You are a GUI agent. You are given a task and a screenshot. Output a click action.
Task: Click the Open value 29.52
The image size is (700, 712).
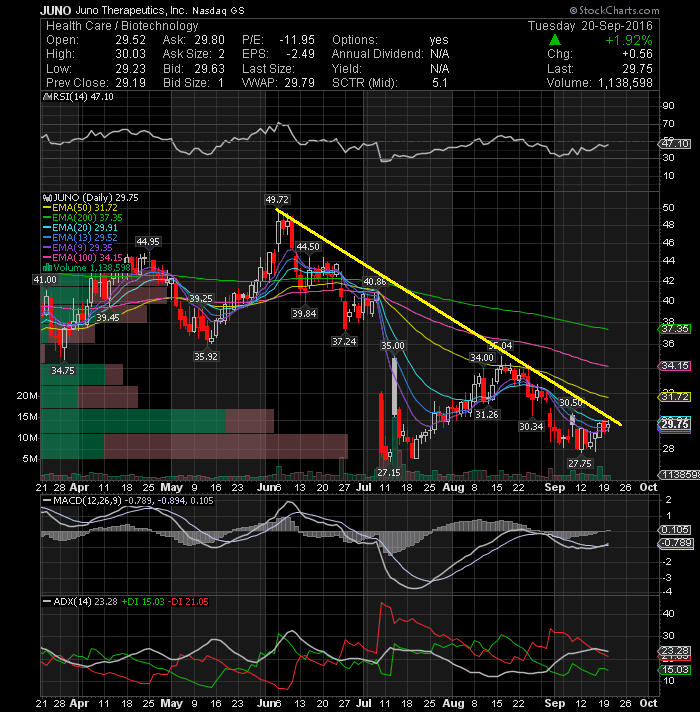point(130,40)
